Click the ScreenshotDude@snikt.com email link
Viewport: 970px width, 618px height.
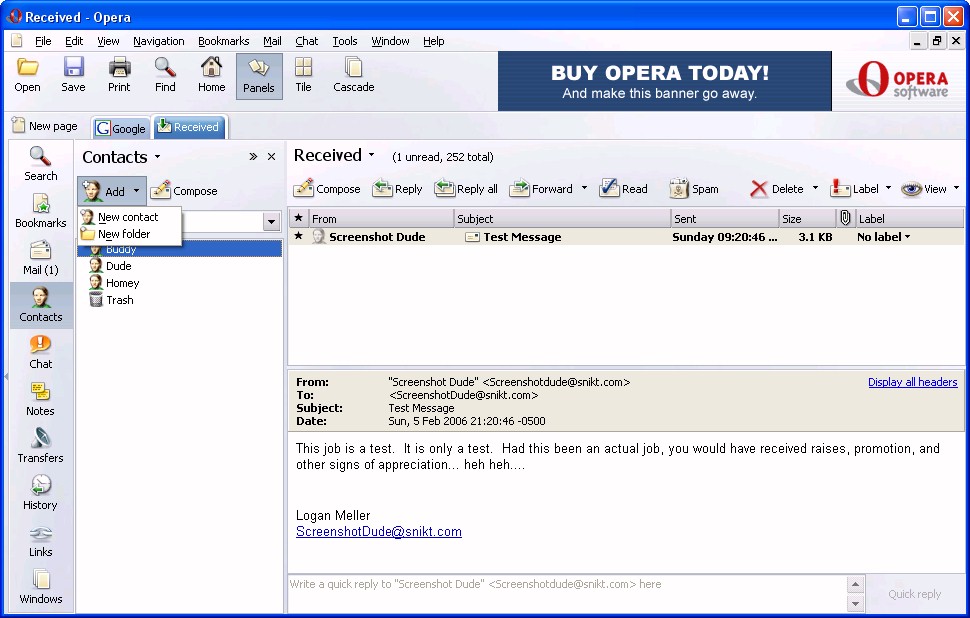pyautogui.click(x=378, y=532)
